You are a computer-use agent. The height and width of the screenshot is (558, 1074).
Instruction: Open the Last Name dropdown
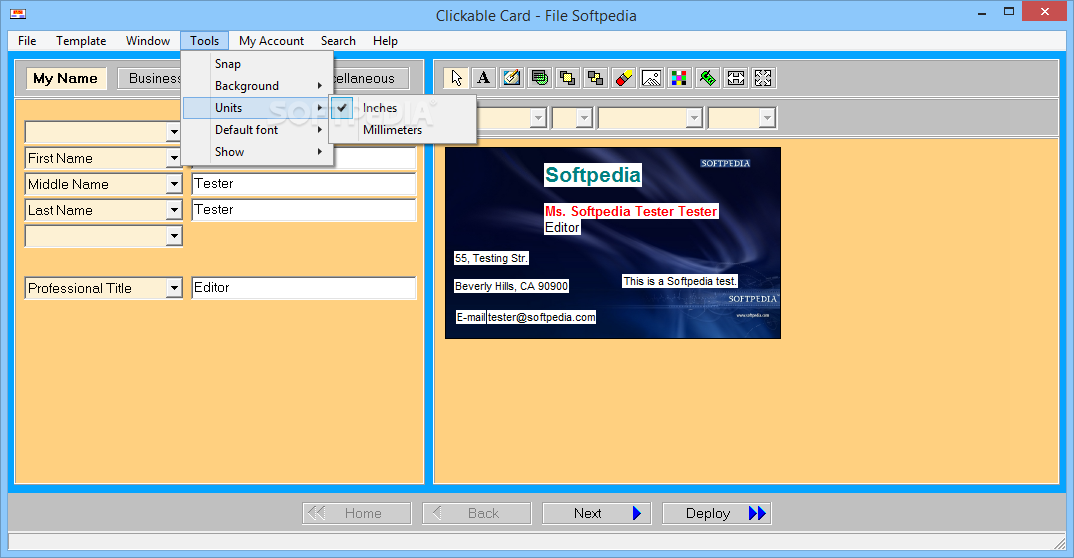[174, 210]
